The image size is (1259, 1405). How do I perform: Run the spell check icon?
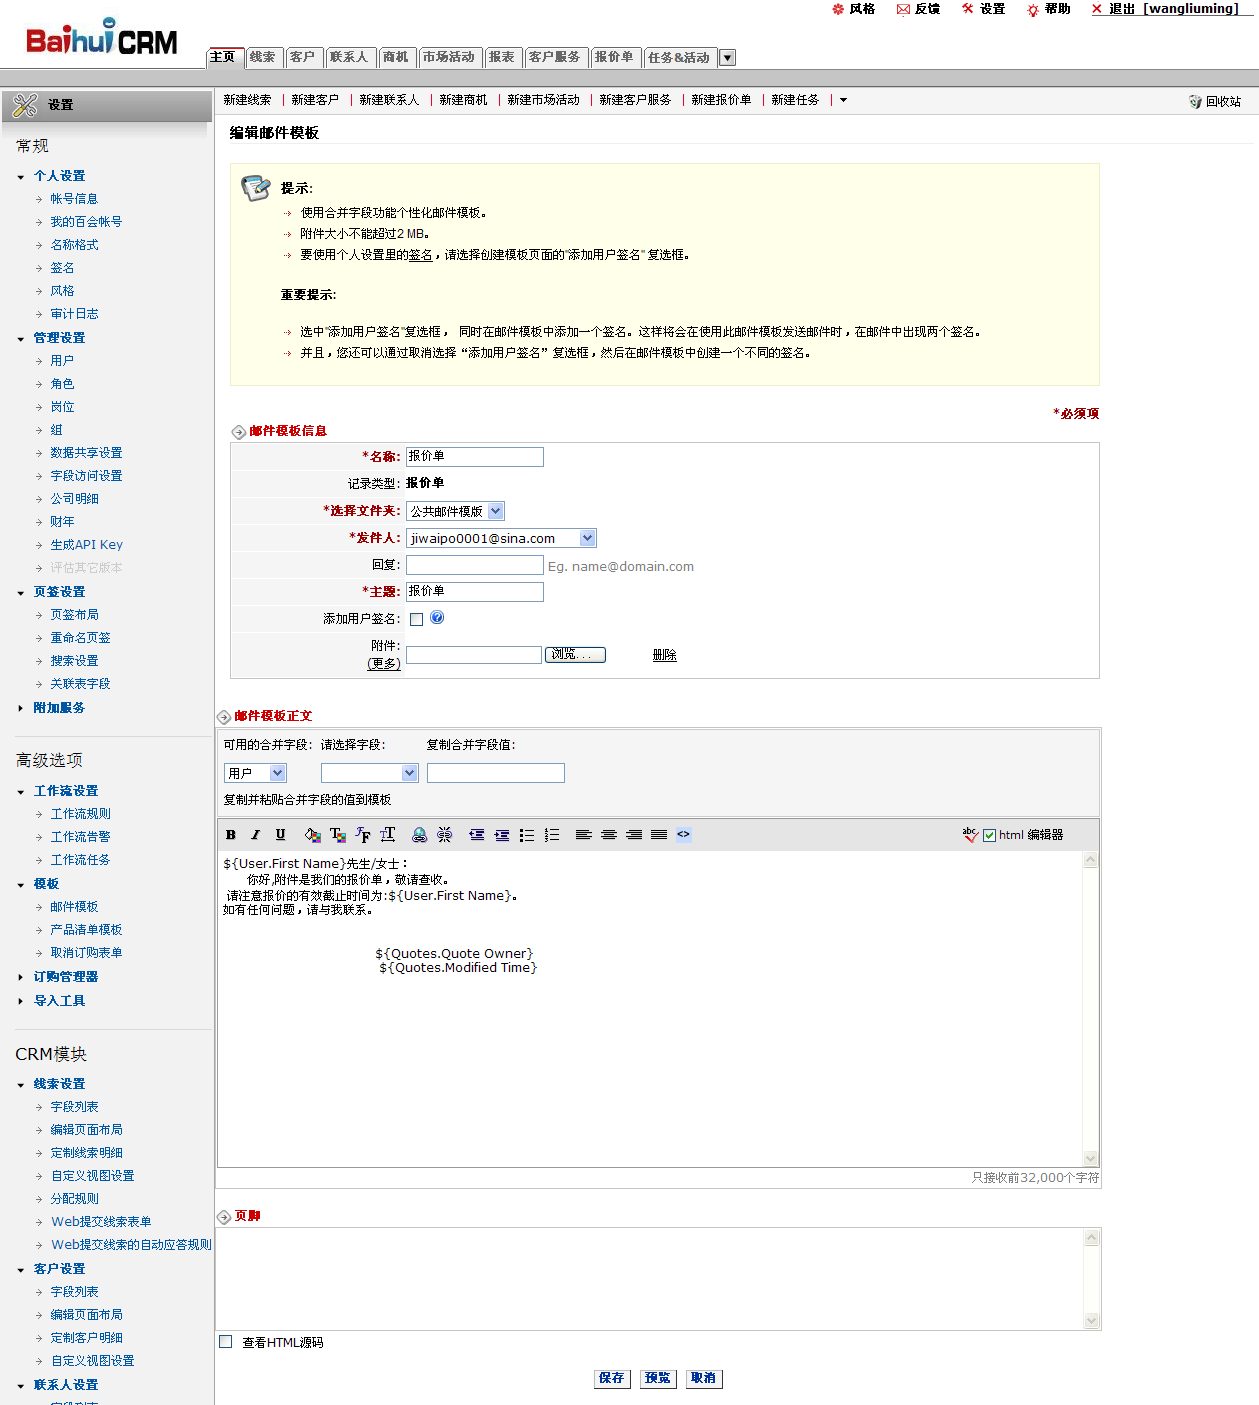click(969, 835)
